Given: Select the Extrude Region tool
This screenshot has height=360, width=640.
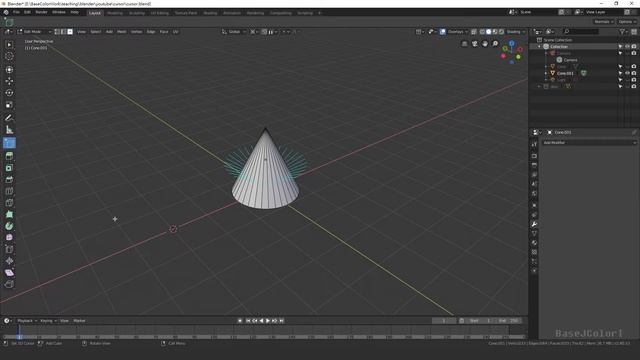Looking at the screenshot, I should click(x=9, y=156).
